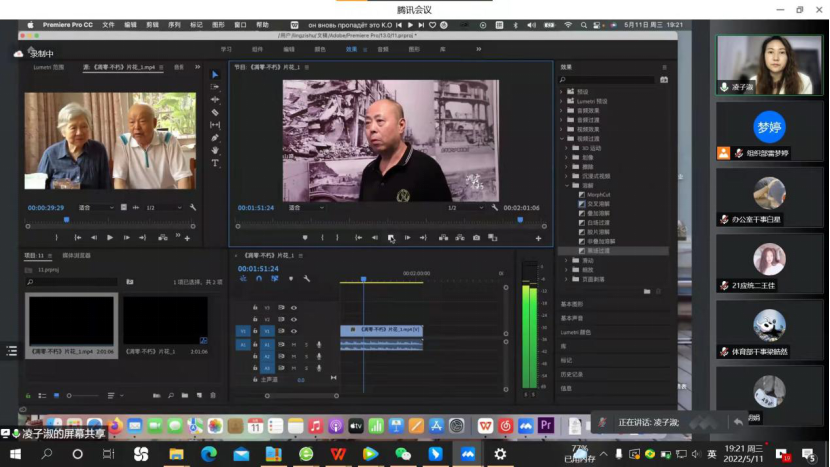
Task: Select the Pen tool in the toolbar
Action: point(215,138)
